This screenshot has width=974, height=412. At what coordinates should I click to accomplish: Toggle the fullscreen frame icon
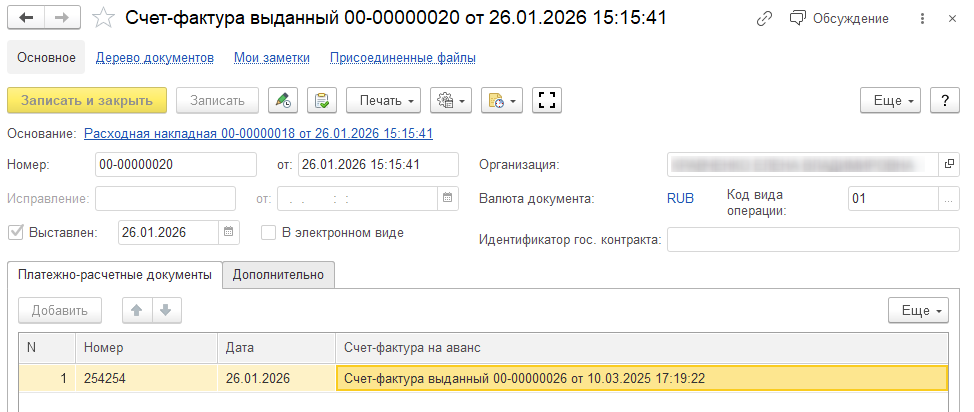546,100
